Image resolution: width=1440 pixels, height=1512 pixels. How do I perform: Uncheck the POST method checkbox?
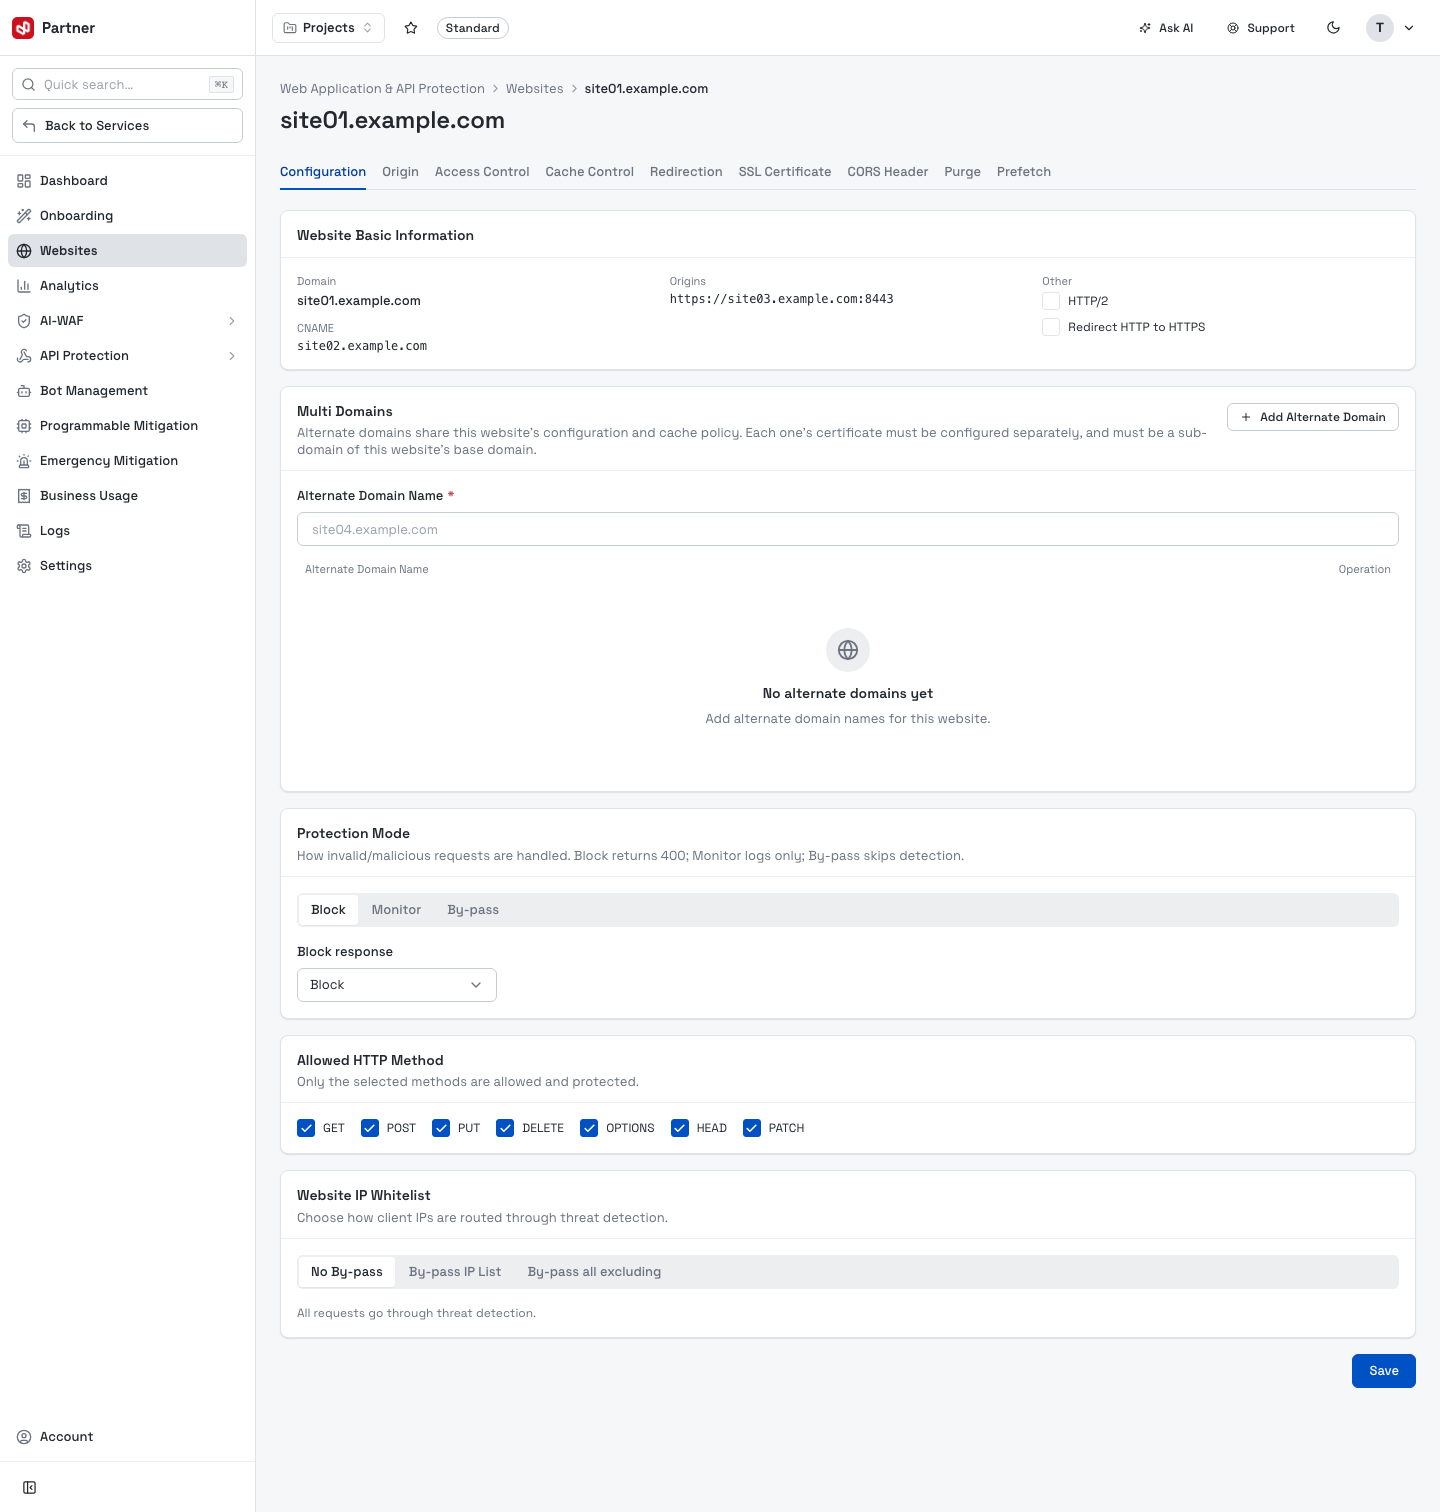pyautogui.click(x=370, y=1128)
